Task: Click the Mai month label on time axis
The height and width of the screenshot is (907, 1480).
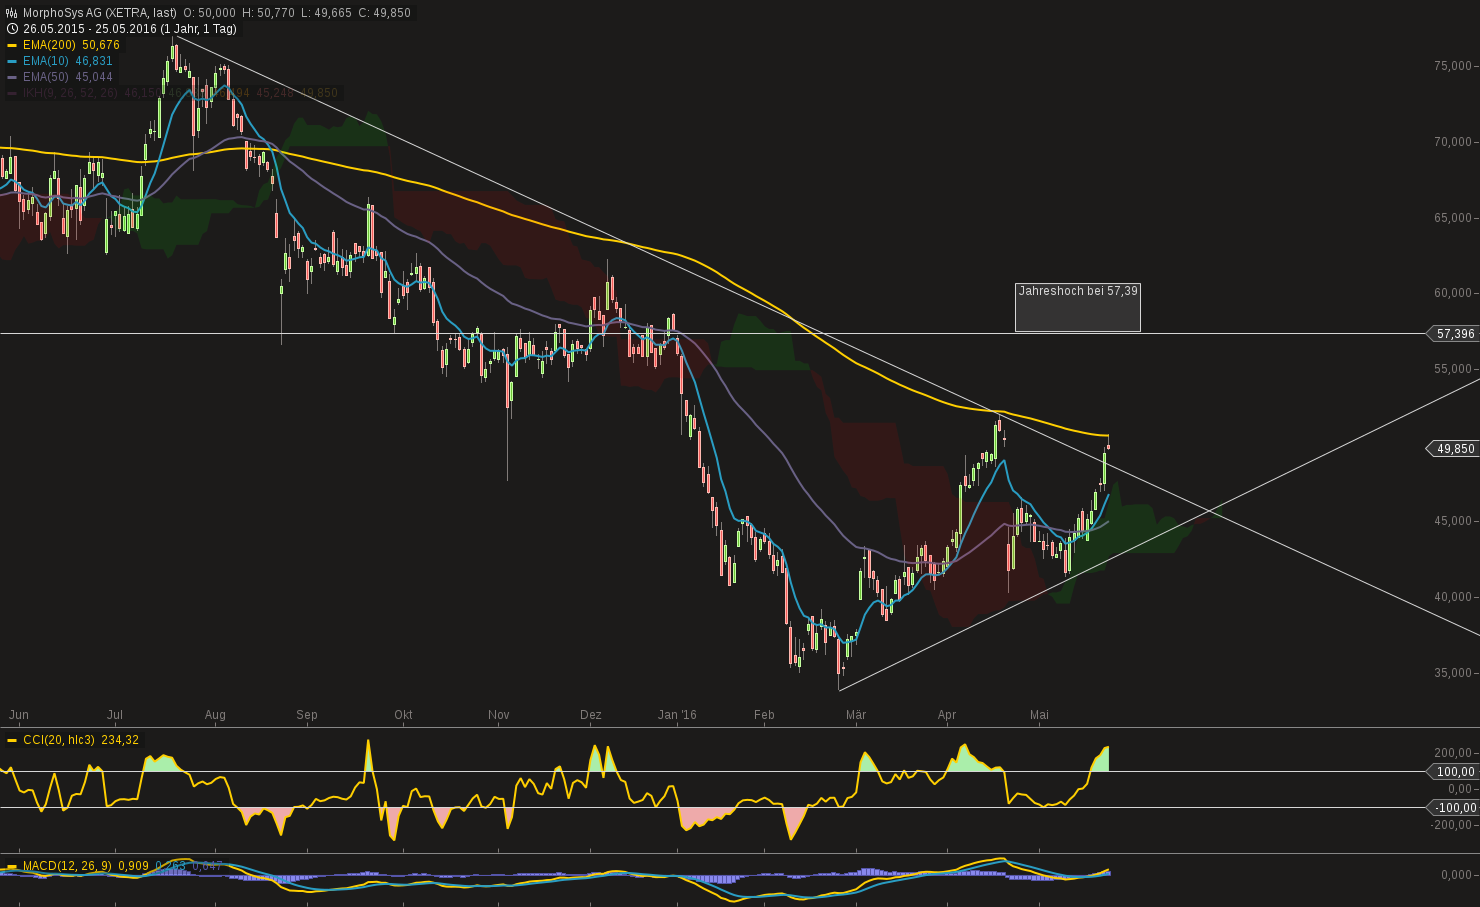Action: (1039, 715)
